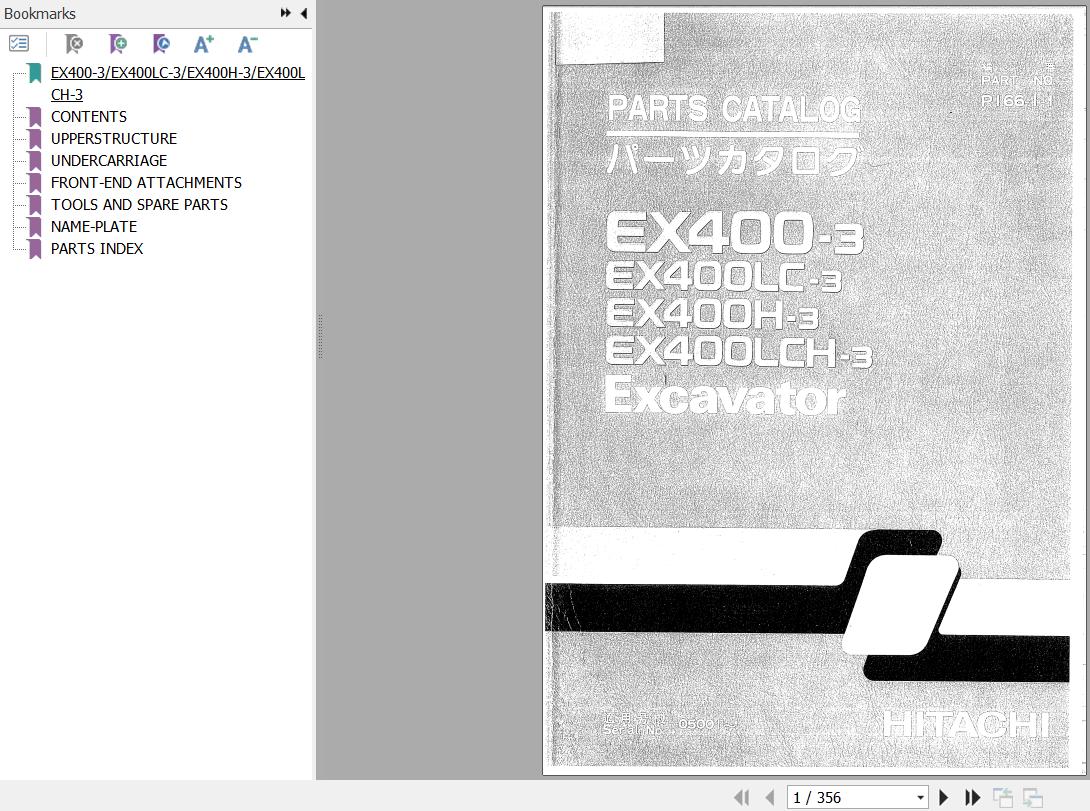Click the delete bookmark icon
The width and height of the screenshot is (1090, 811).
(74, 44)
